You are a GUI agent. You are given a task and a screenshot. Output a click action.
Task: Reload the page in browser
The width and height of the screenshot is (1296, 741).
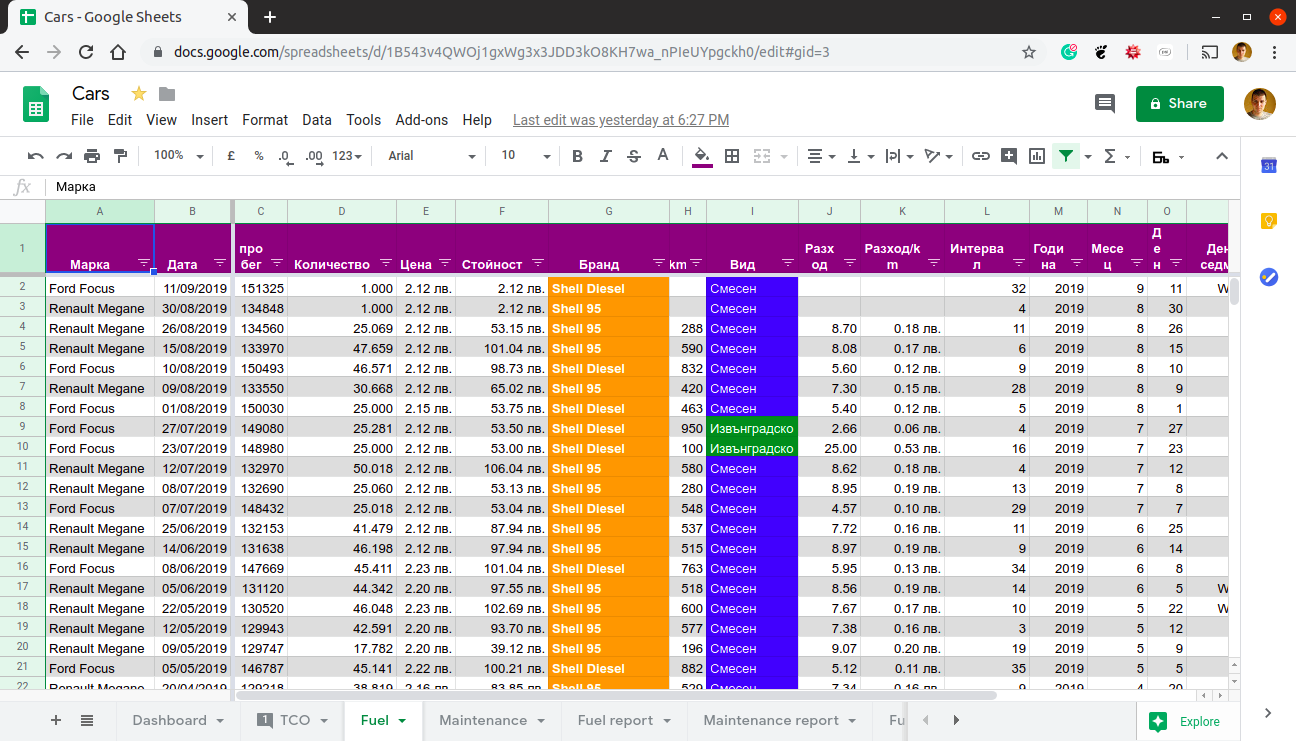pyautogui.click(x=86, y=52)
